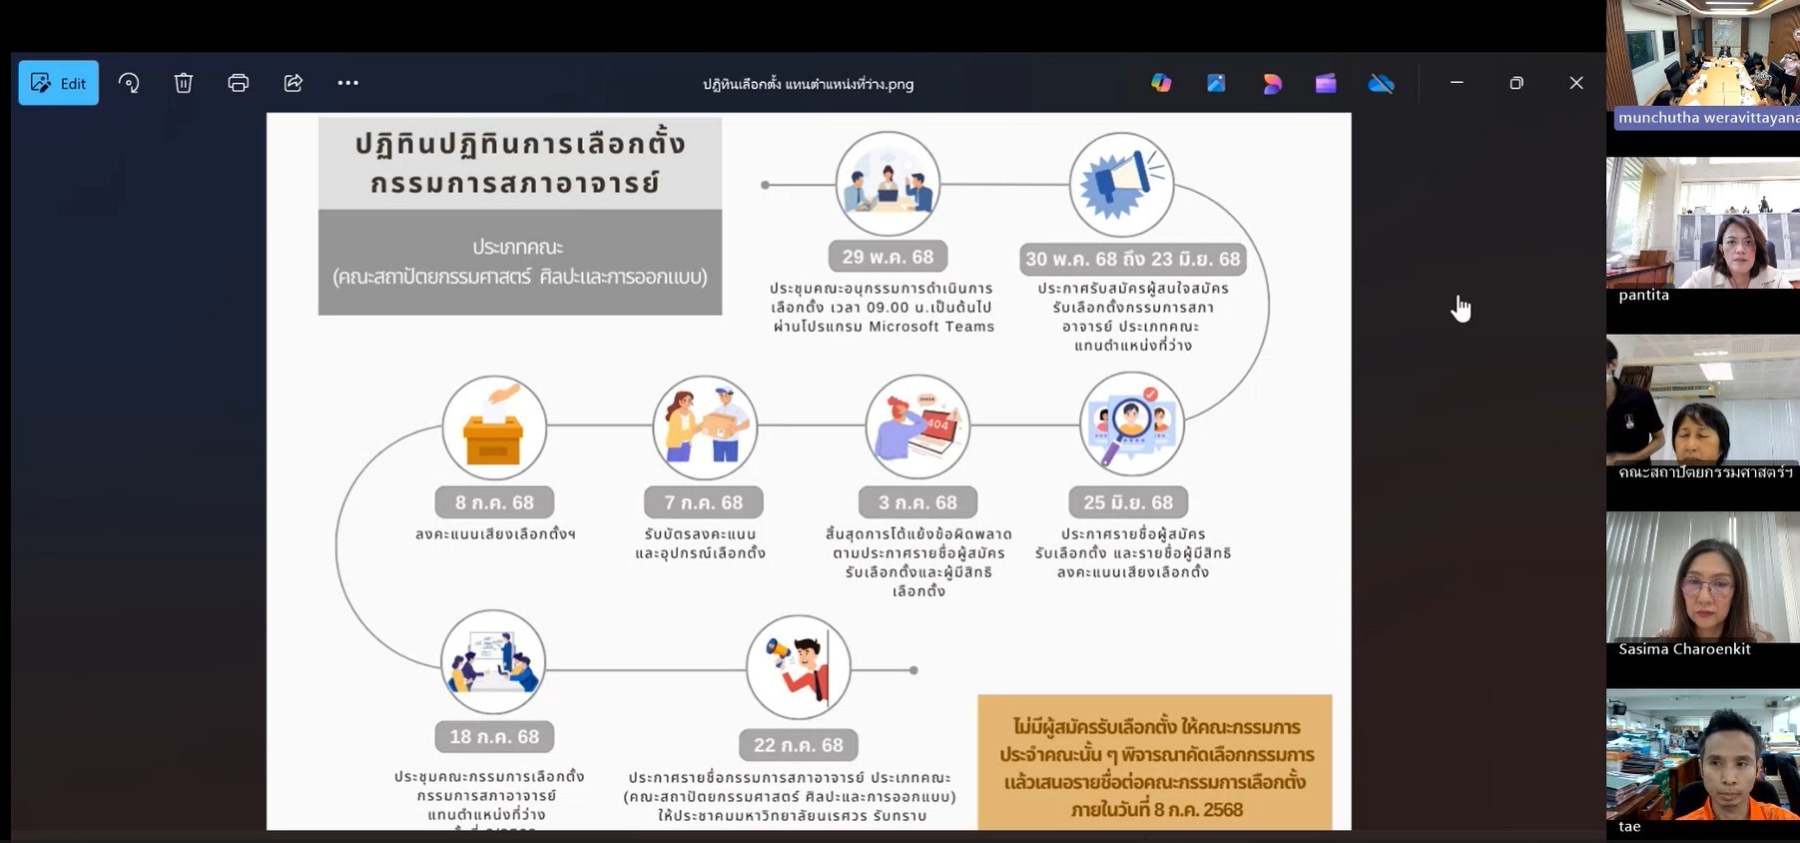Click the 29 พ.ค. 68 date label
Image resolution: width=1800 pixels, height=843 pixels.
(x=888, y=257)
